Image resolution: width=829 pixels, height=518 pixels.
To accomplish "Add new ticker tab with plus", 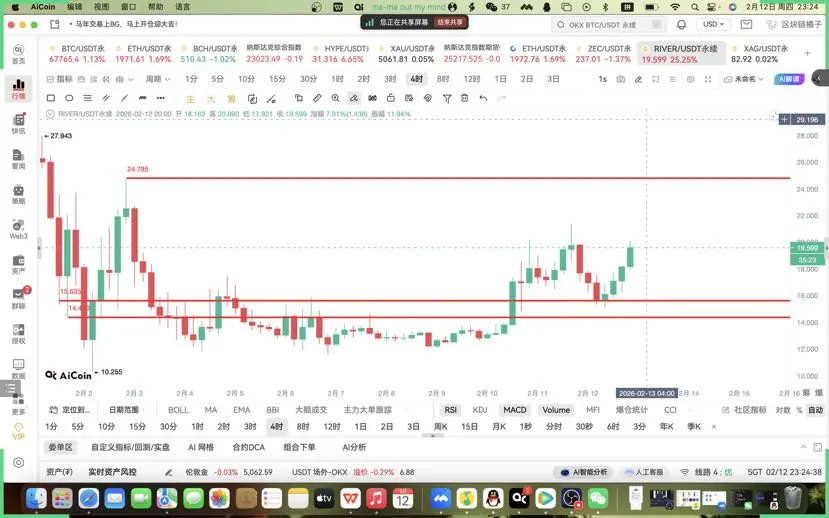I will [807, 53].
